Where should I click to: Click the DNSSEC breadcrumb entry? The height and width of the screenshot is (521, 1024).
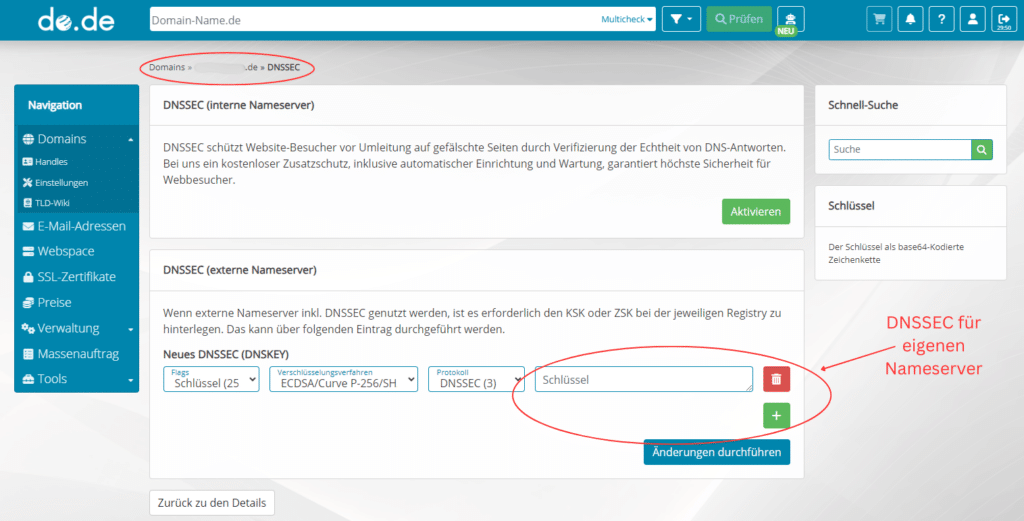[x=283, y=67]
